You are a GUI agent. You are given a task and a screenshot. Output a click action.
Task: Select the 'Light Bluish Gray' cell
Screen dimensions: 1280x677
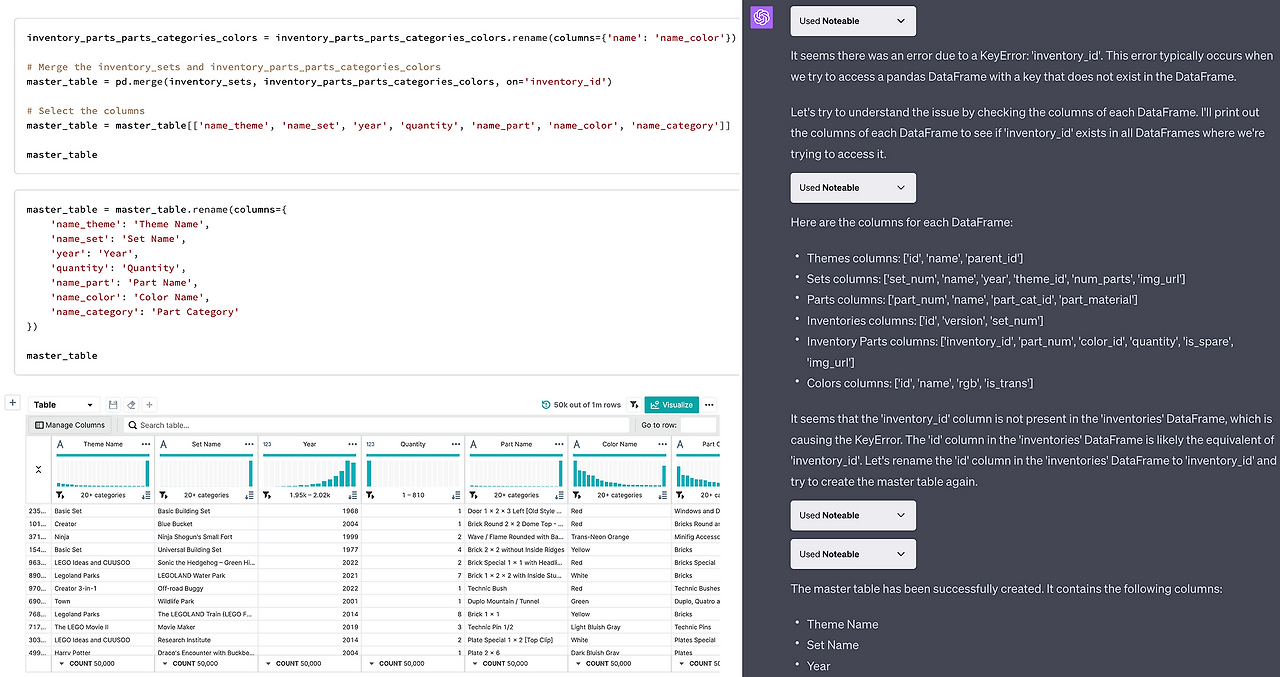tap(619, 627)
